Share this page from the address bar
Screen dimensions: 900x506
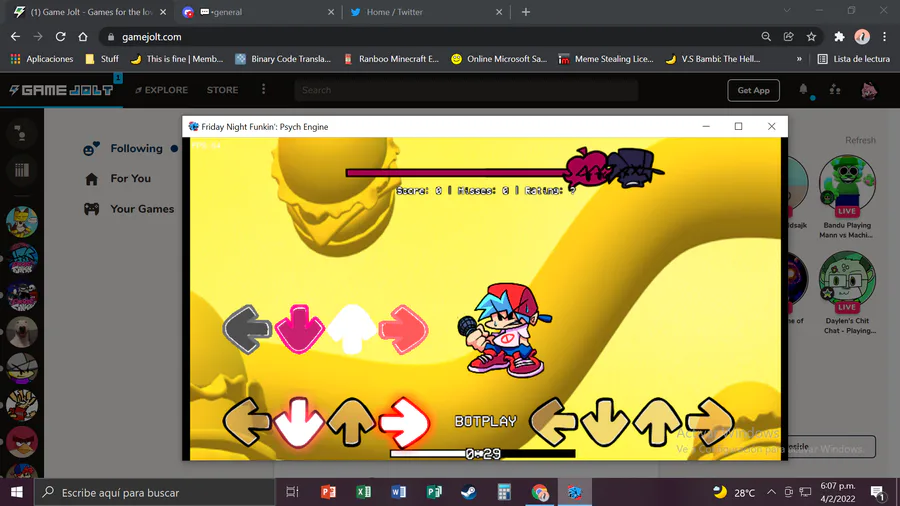[x=789, y=37]
